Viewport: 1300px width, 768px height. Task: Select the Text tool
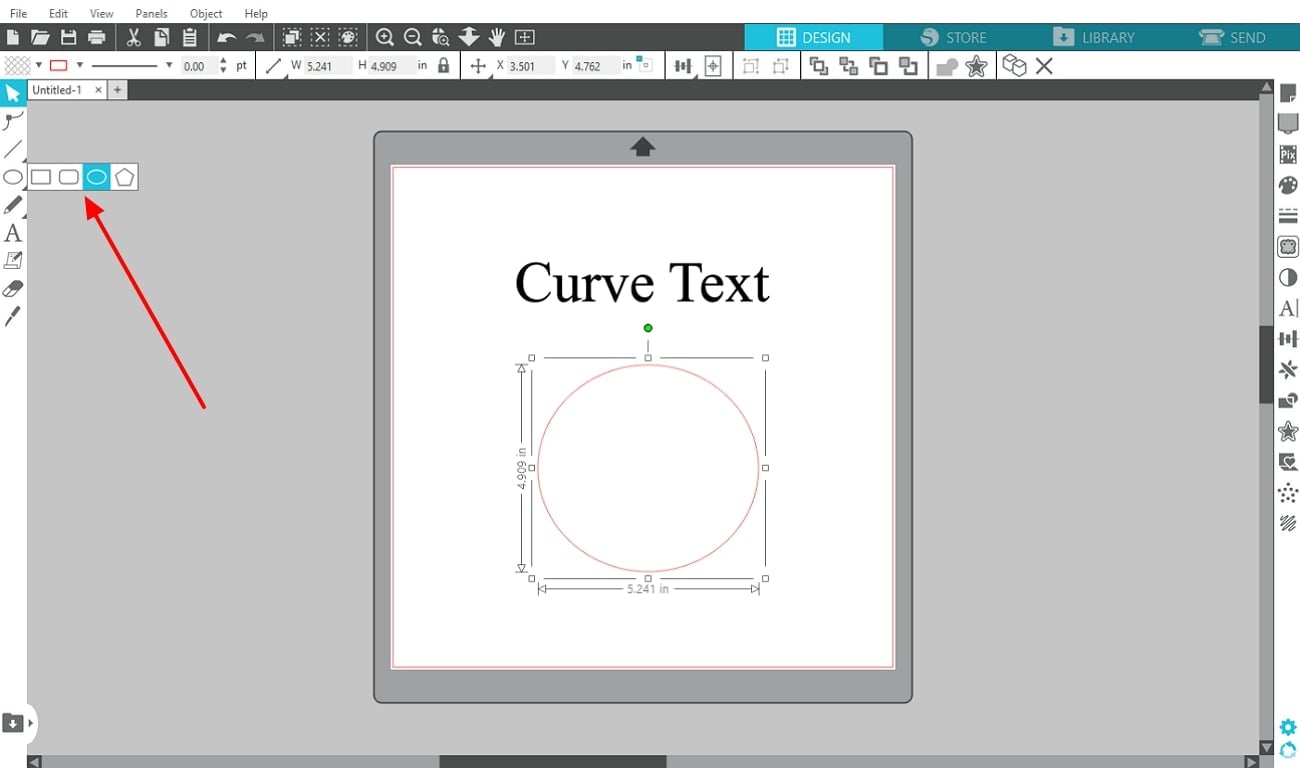pos(13,233)
